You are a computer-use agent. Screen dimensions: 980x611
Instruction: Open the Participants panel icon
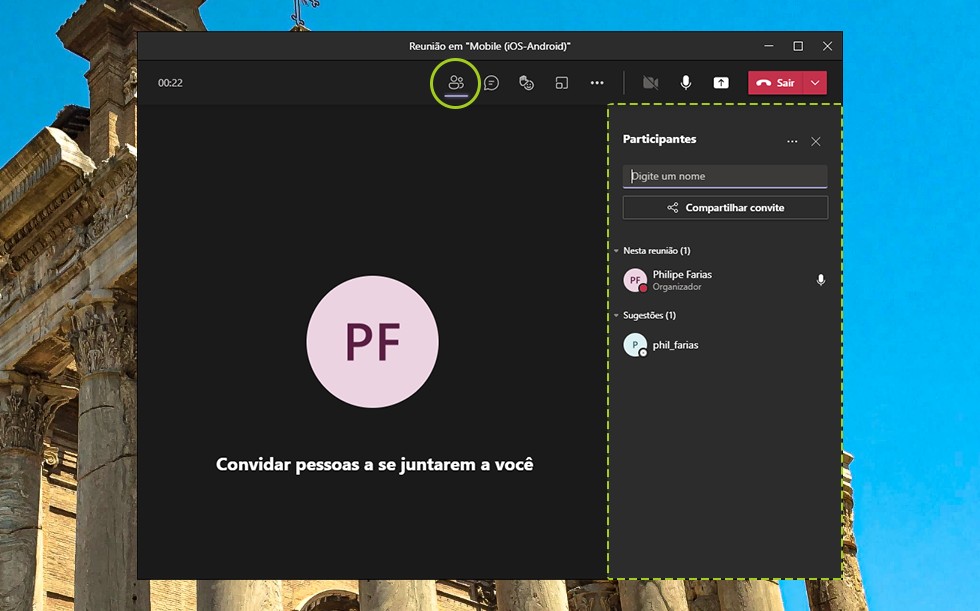pyautogui.click(x=456, y=83)
